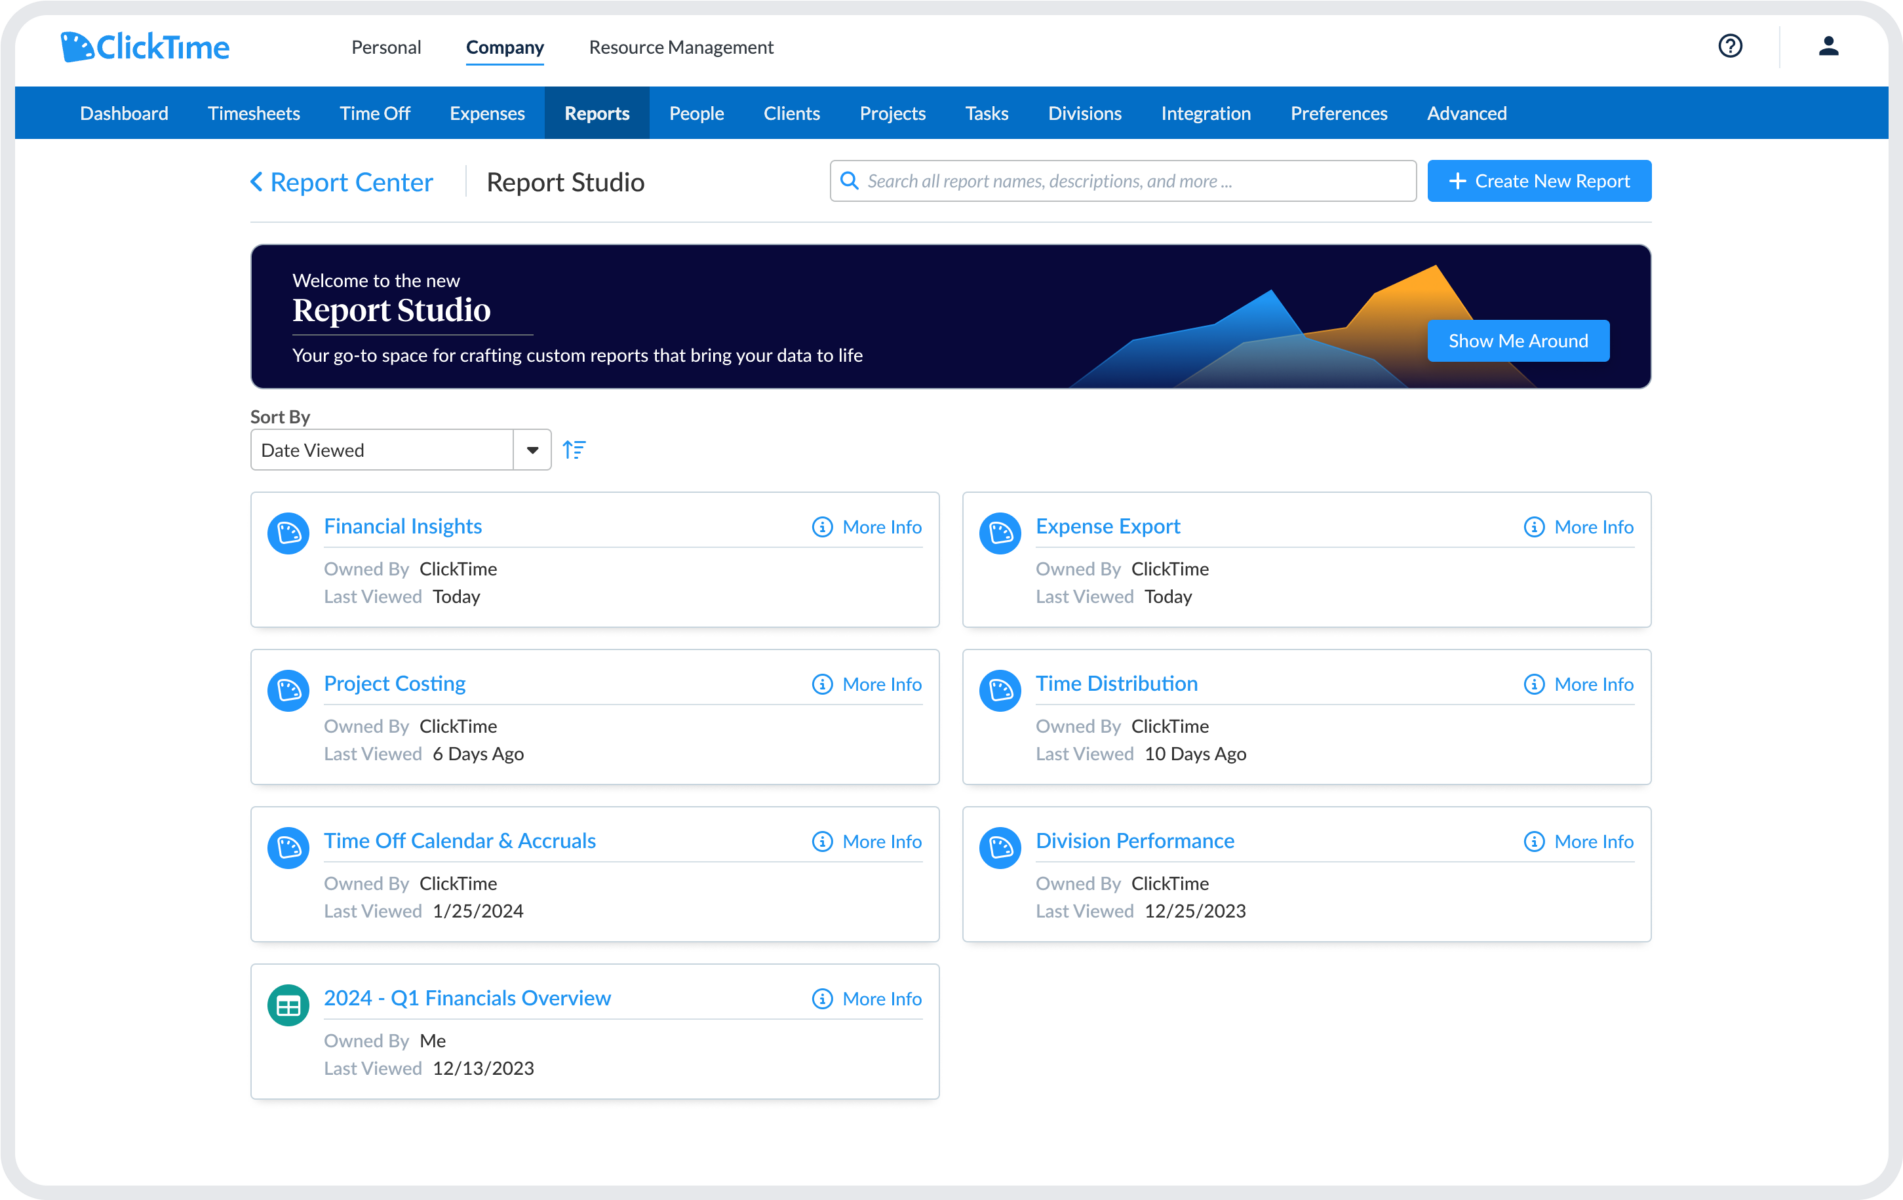The image size is (1903, 1200).
Task: Open 2024 - Q1 Financials Overview report
Action: 467,998
